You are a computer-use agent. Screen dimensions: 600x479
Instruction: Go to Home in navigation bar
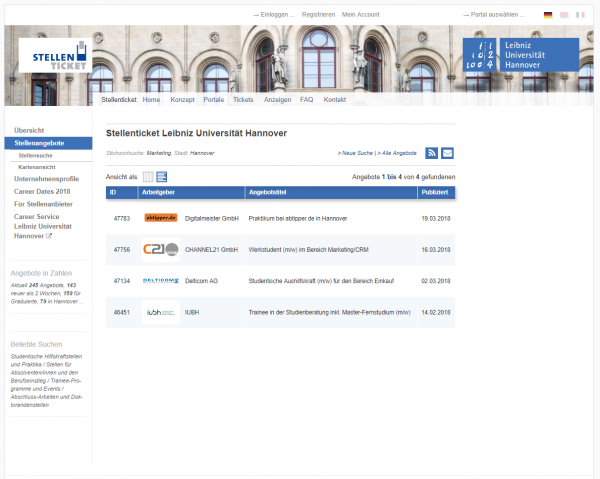click(151, 99)
